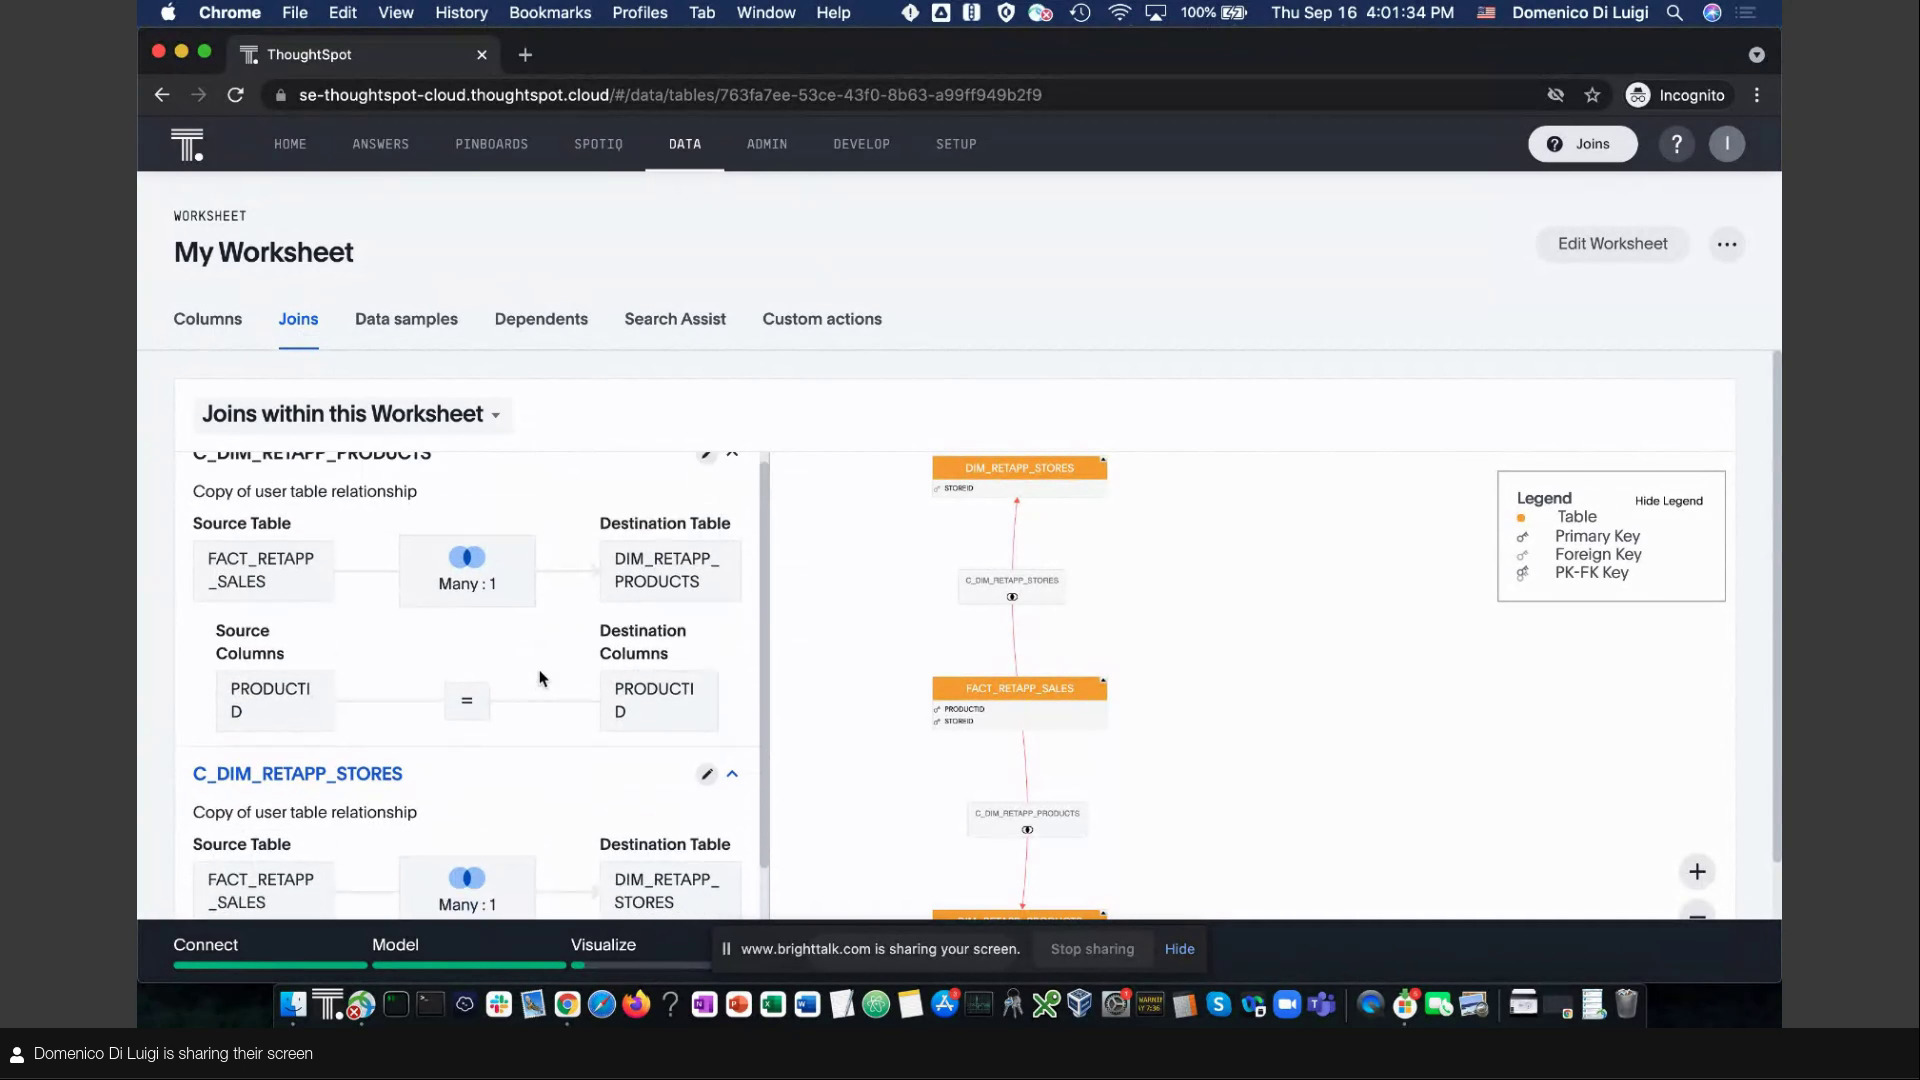
Task: Click the Visualize progress step
Action: click(603, 945)
